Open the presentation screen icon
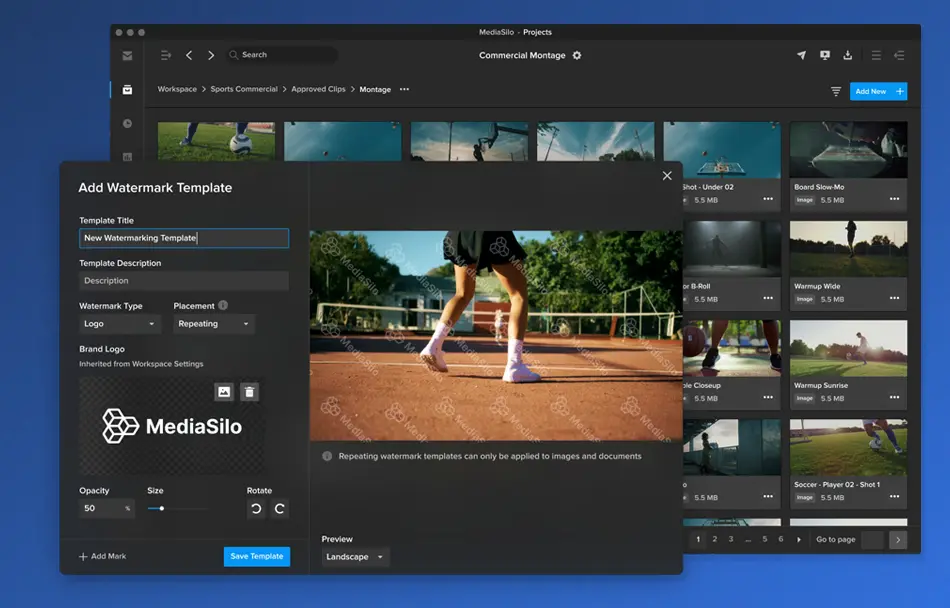Viewport: 950px width, 608px height. [x=824, y=55]
